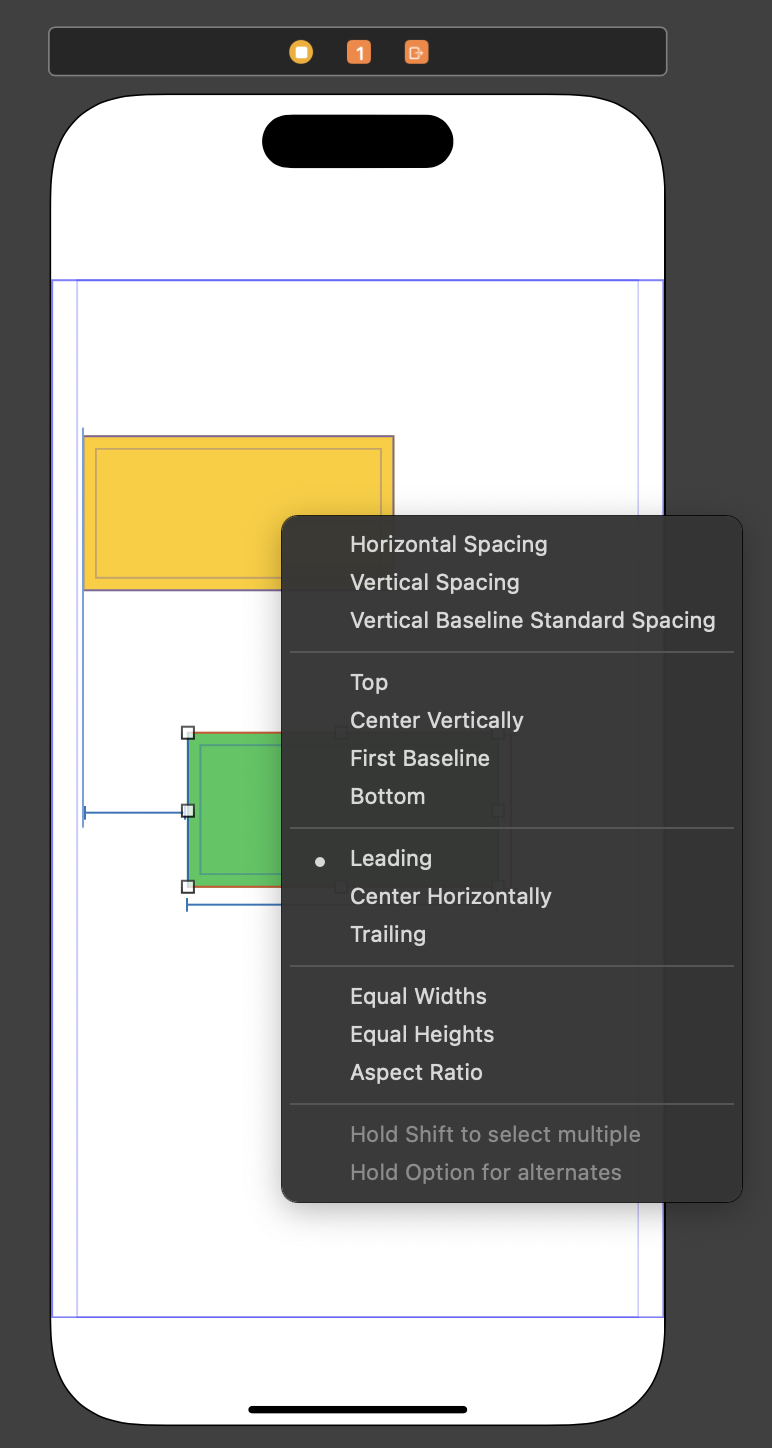Click the View Controller icon in scene dock

301,52
